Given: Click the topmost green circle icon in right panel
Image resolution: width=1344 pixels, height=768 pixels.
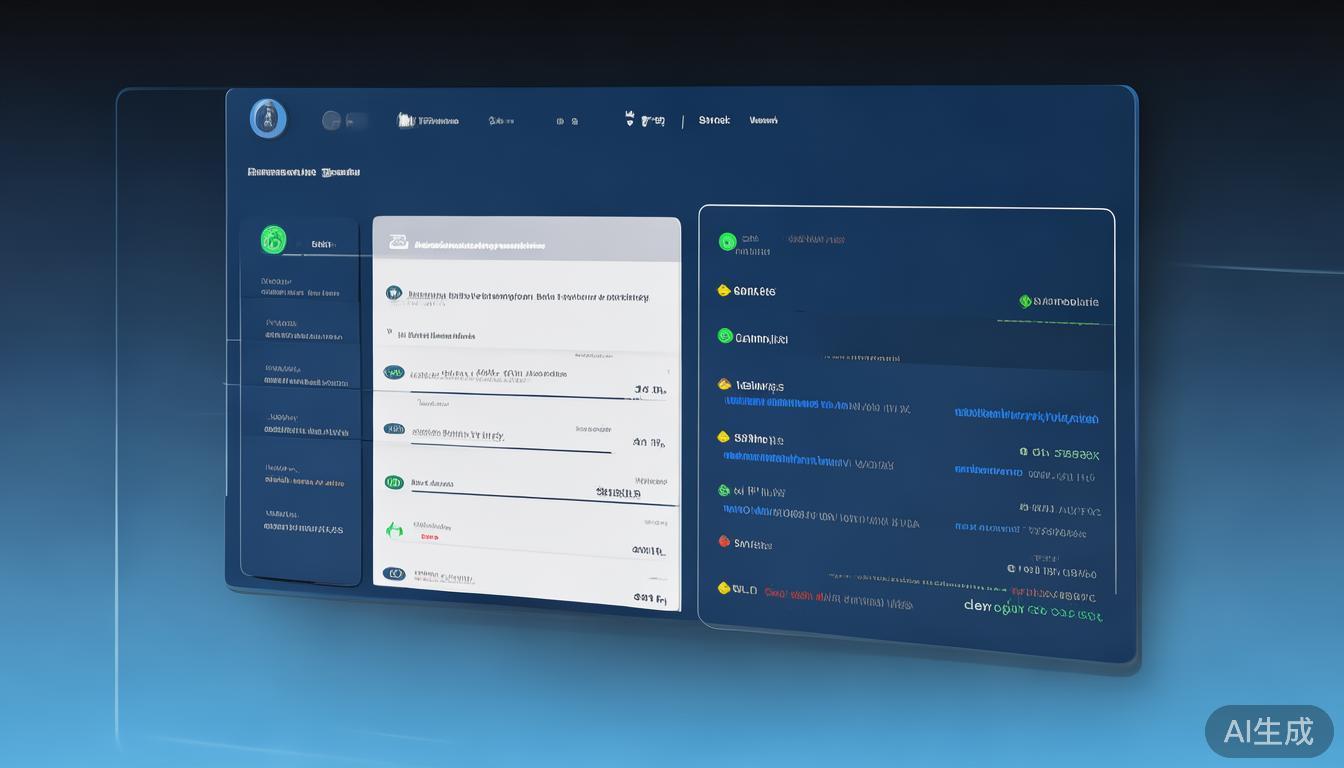Looking at the screenshot, I should coord(727,241).
